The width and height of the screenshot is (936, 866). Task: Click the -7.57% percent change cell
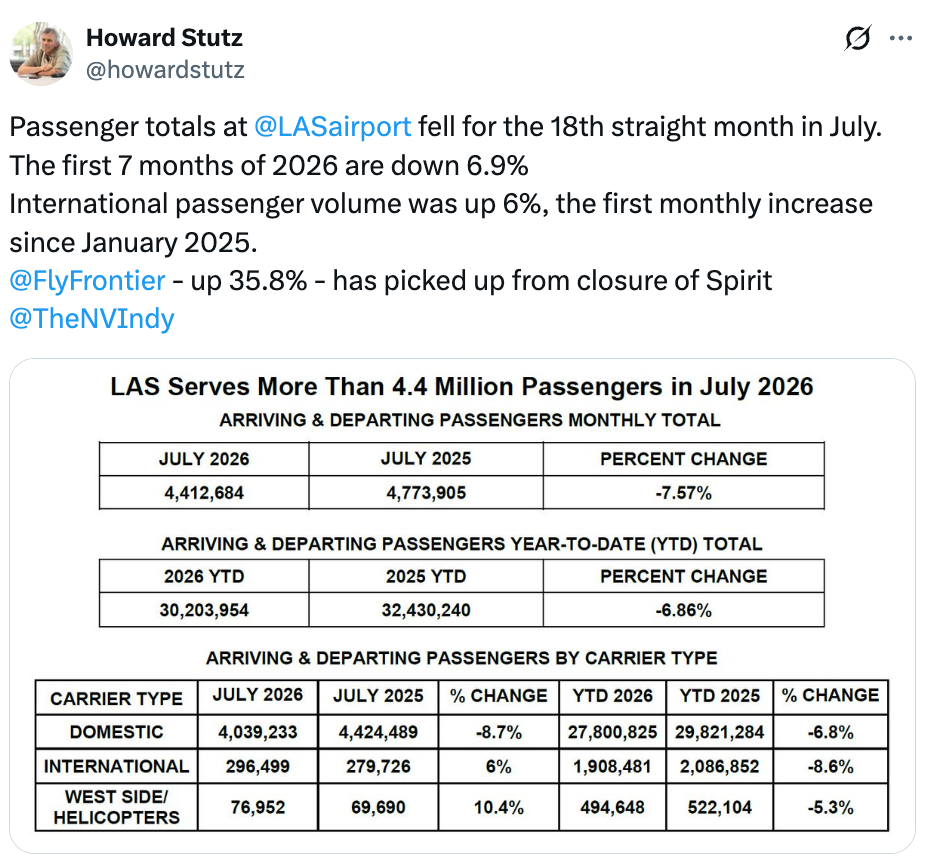[x=683, y=493]
